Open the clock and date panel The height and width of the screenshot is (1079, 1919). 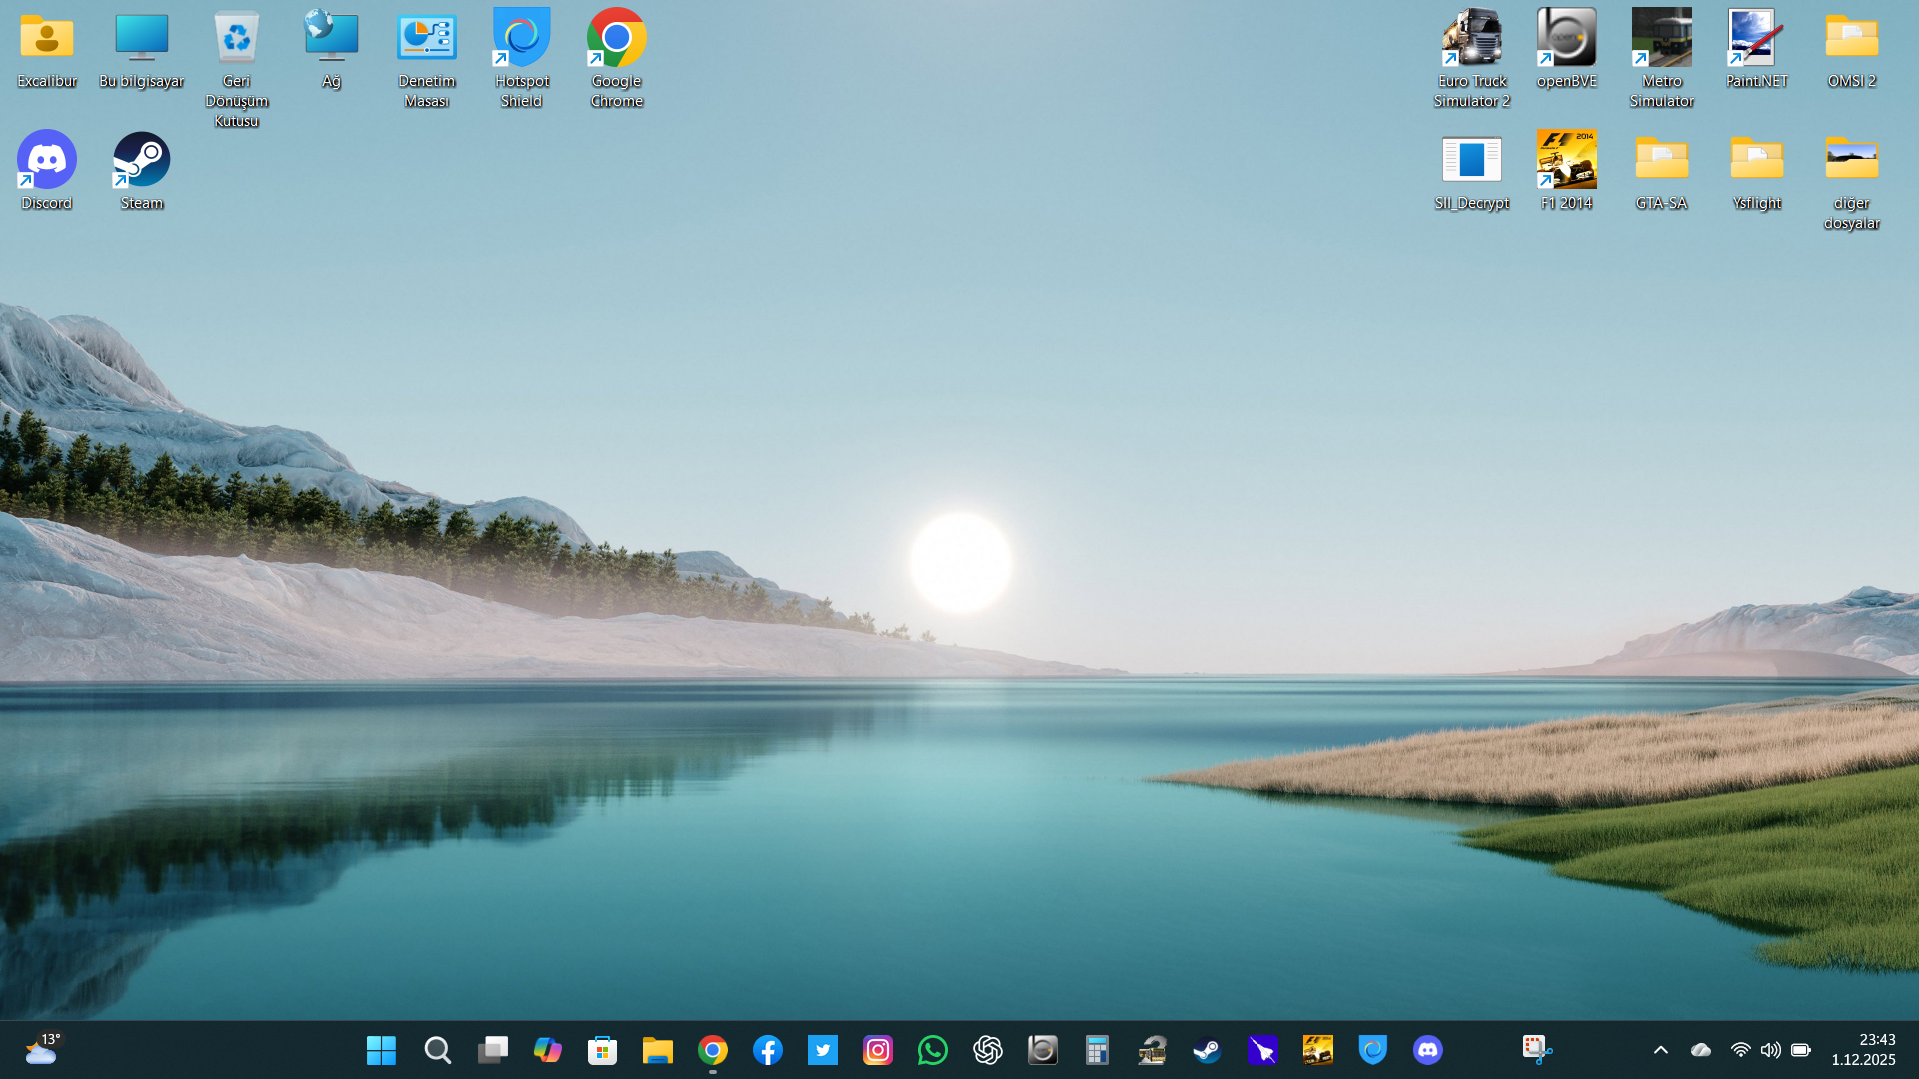(1863, 1050)
